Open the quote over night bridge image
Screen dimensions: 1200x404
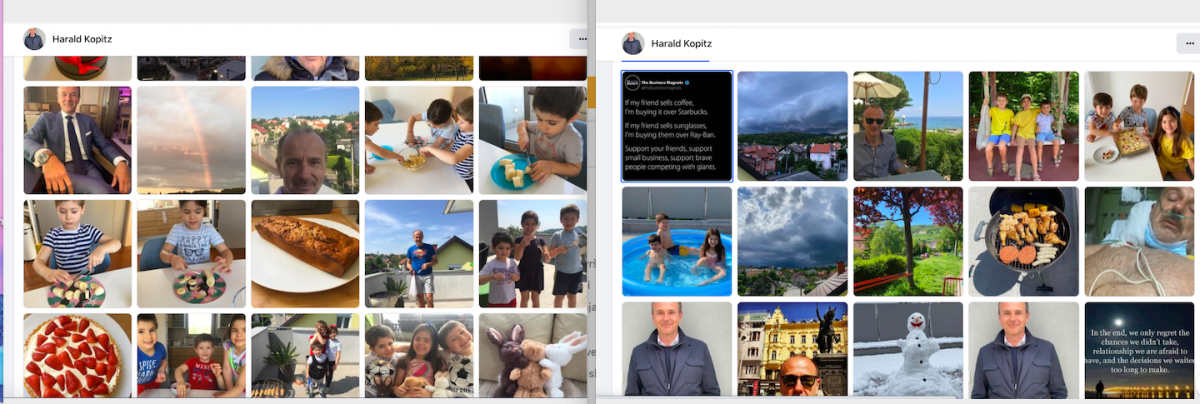(1139, 349)
